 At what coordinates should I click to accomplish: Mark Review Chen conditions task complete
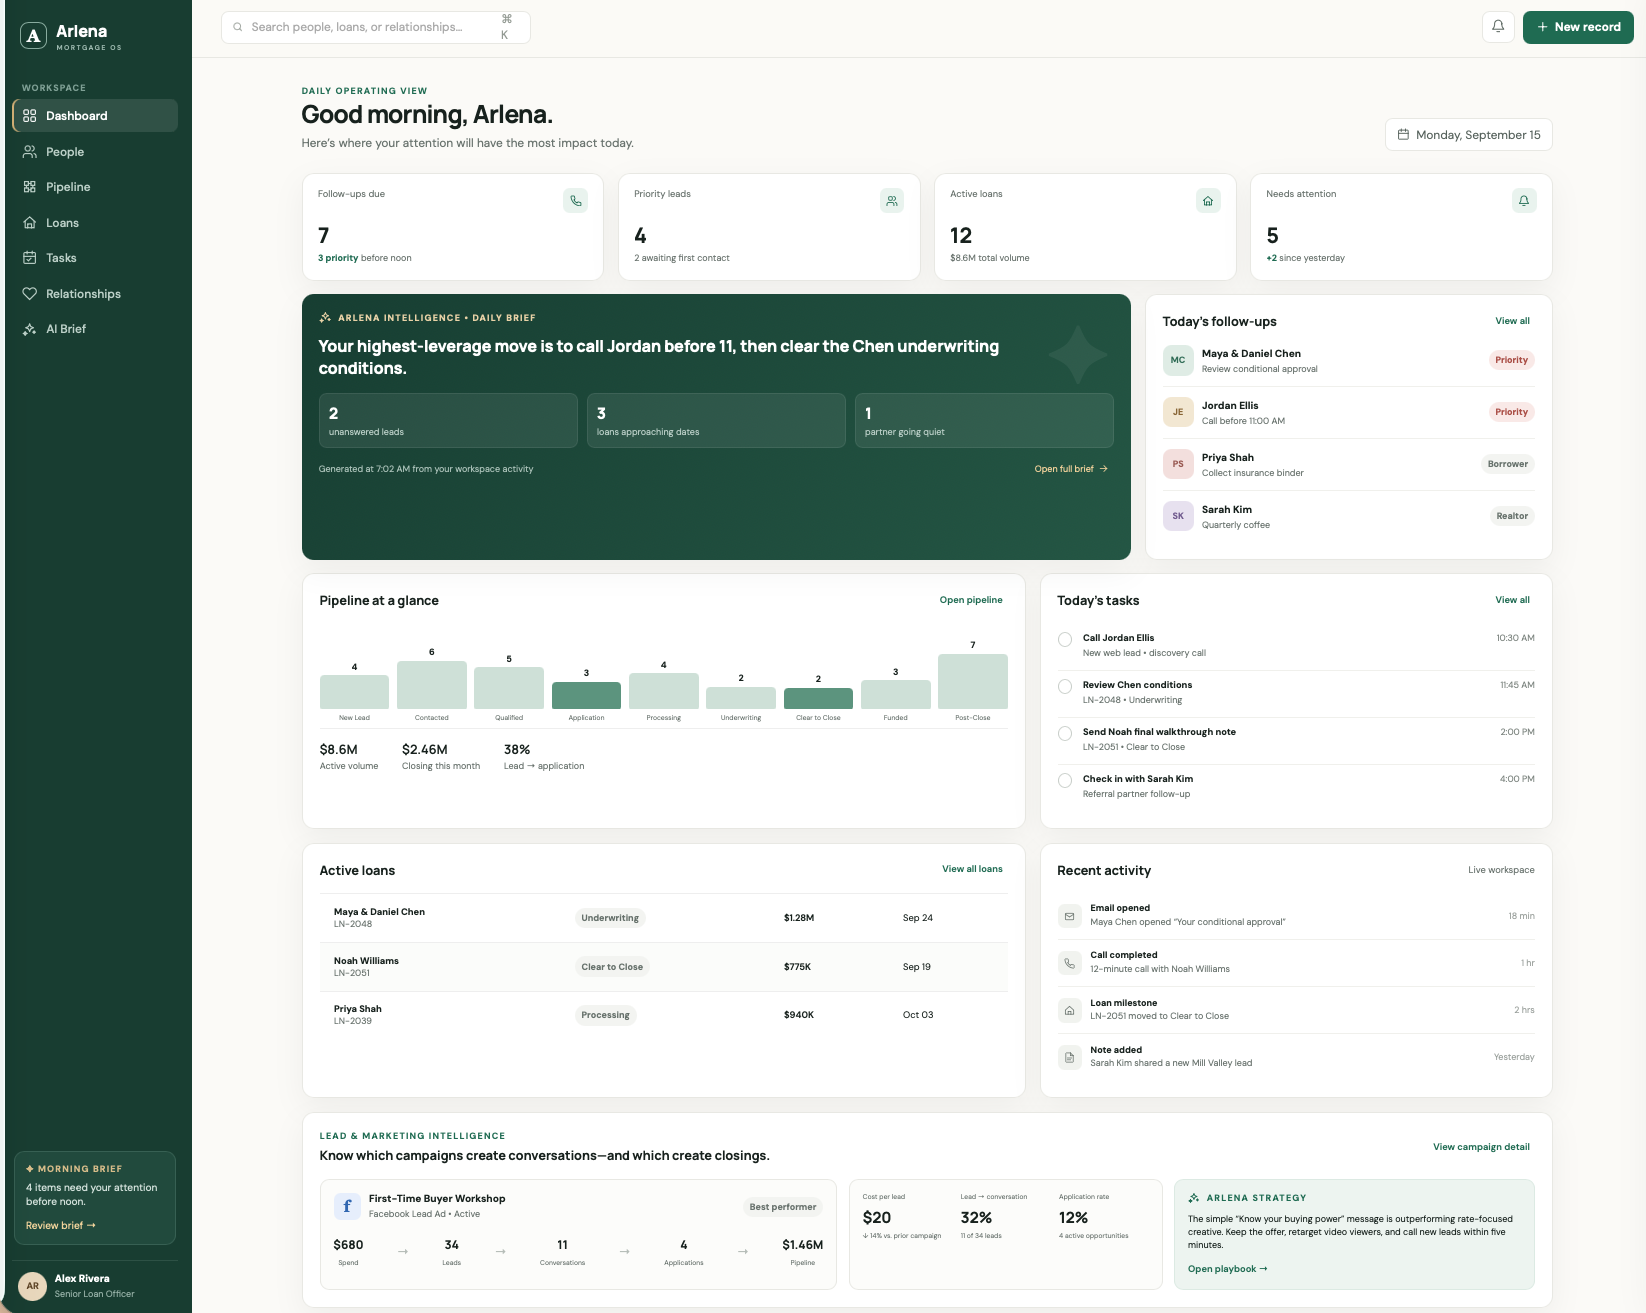1065,686
